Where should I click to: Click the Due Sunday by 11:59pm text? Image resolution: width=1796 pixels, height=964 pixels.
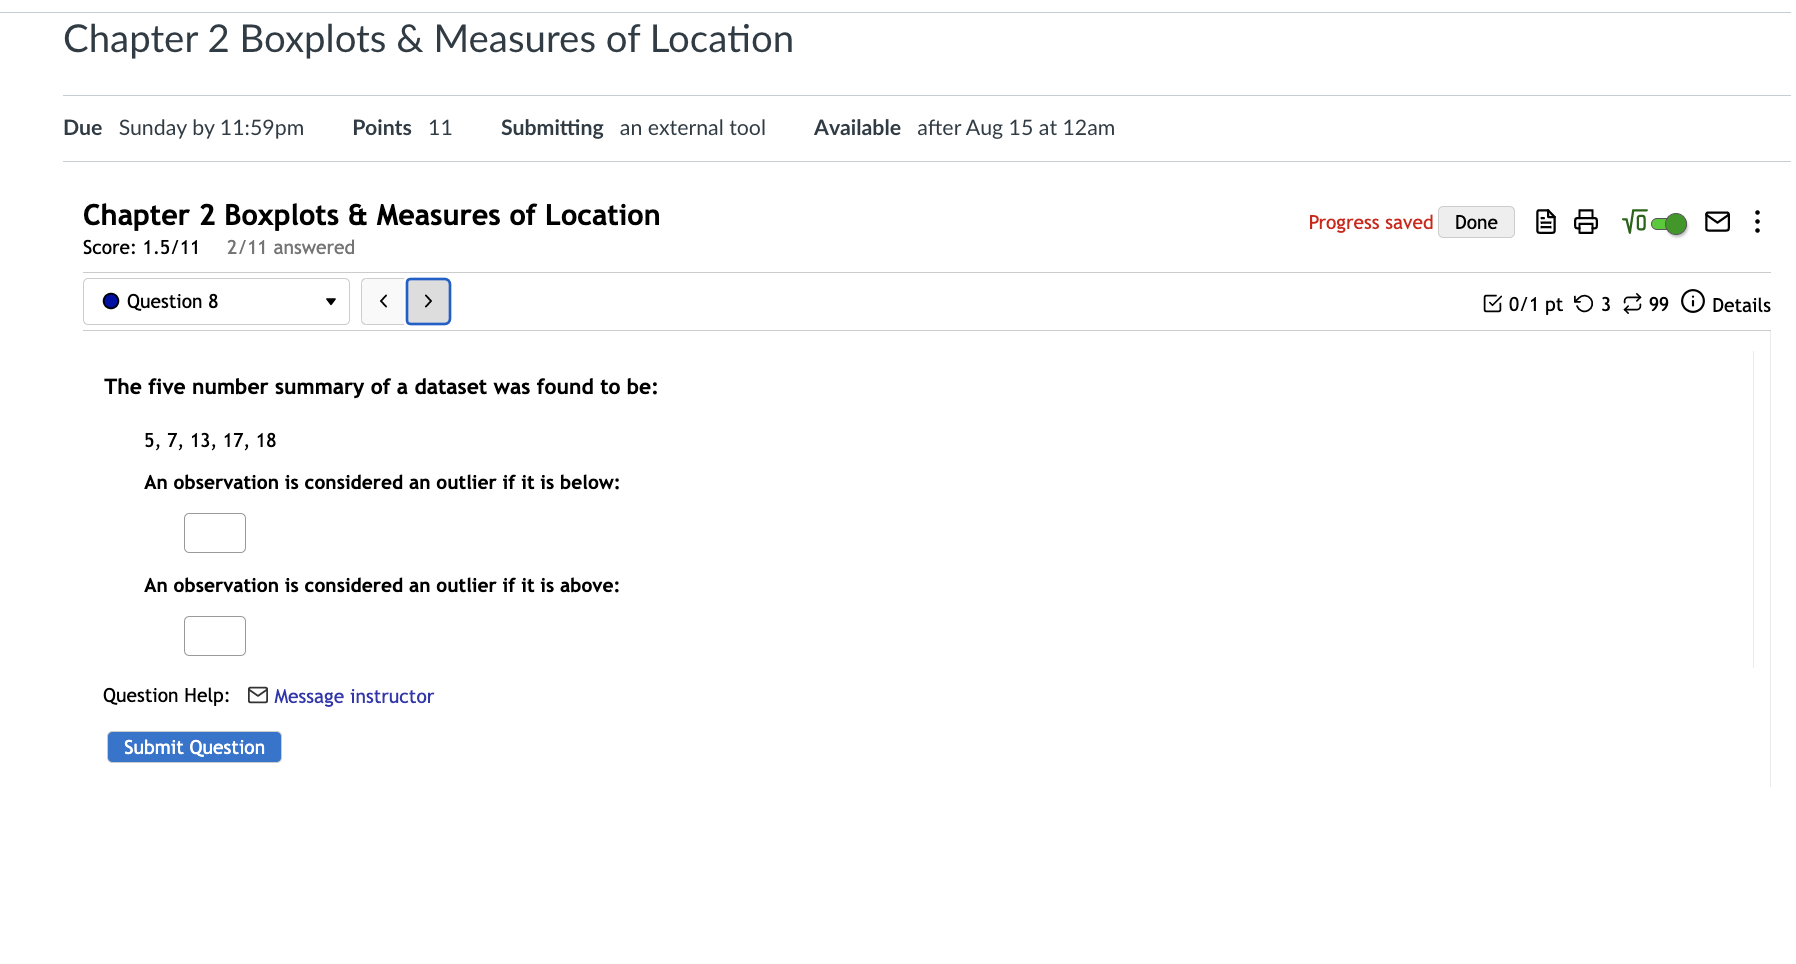click(x=183, y=128)
